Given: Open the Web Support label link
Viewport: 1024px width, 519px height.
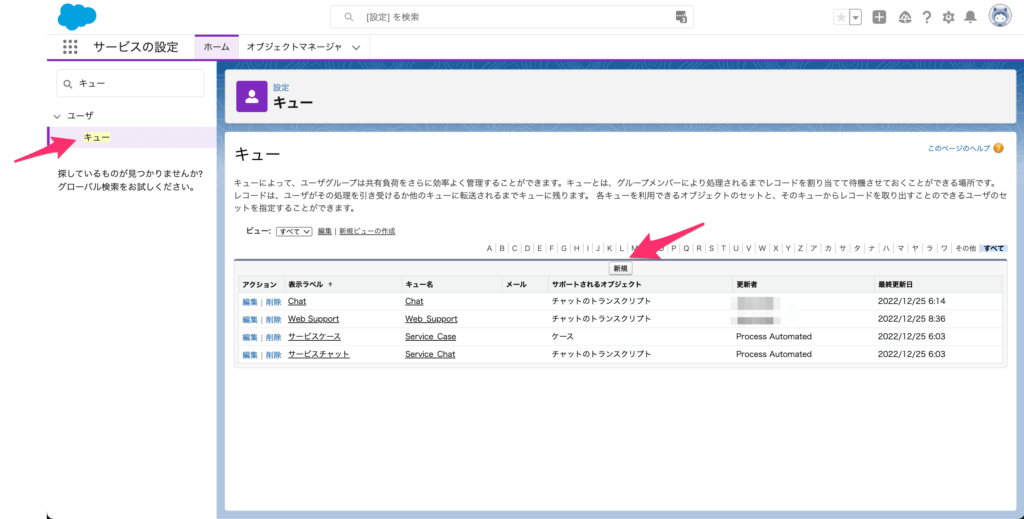Looking at the screenshot, I should (x=313, y=319).
